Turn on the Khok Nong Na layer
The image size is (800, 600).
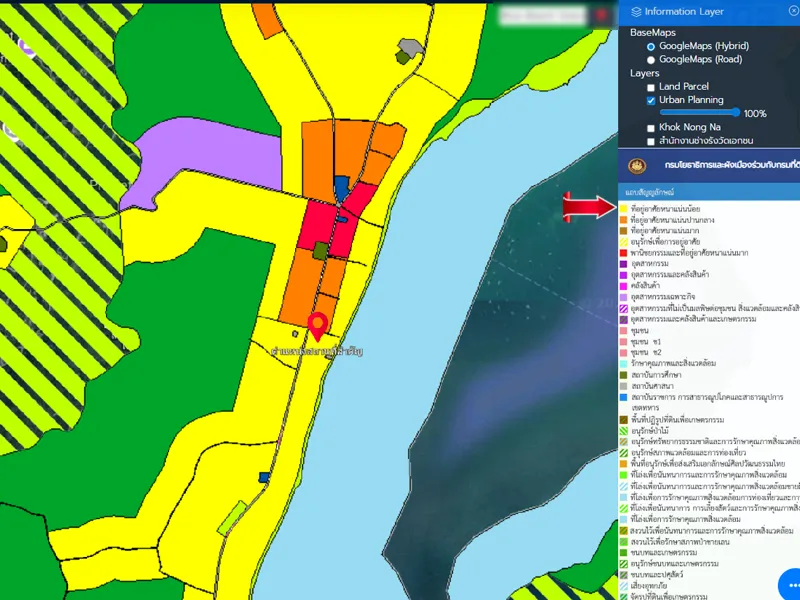click(x=651, y=128)
